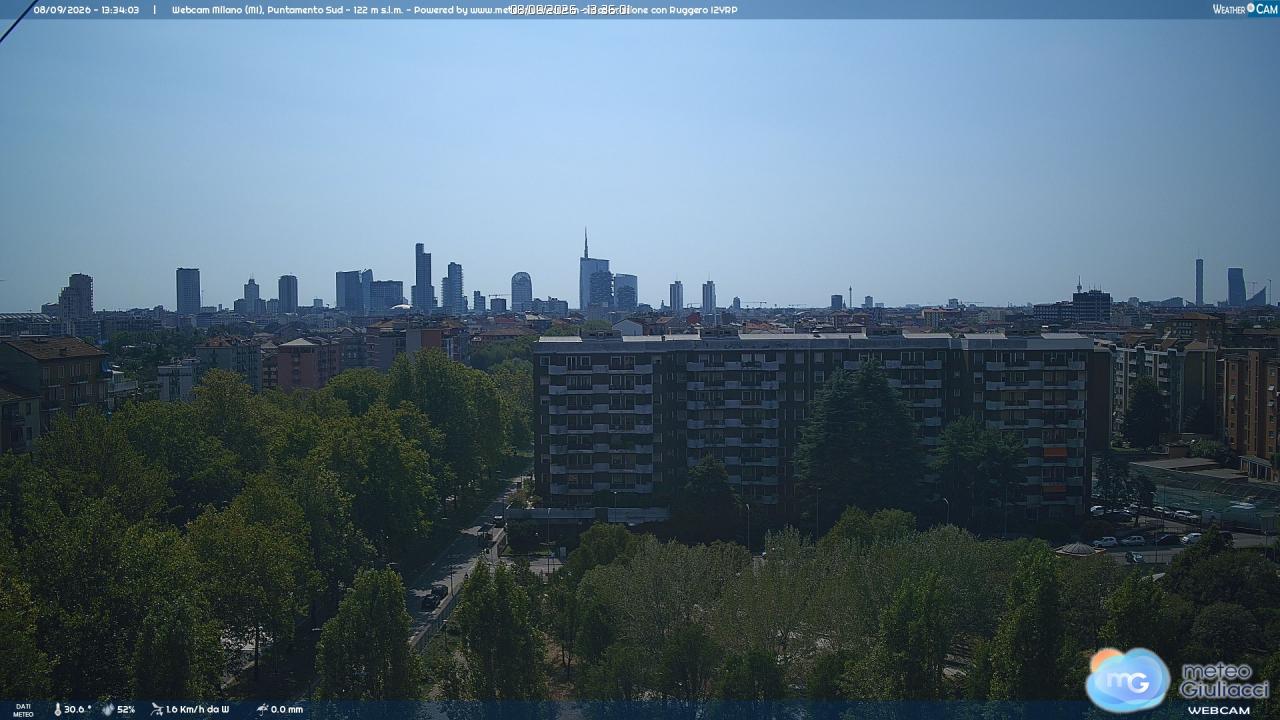Screen dimensions: 1280x720
Task: Click the overlapping centered timestamp in top bar
Action: pyautogui.click(x=569, y=10)
